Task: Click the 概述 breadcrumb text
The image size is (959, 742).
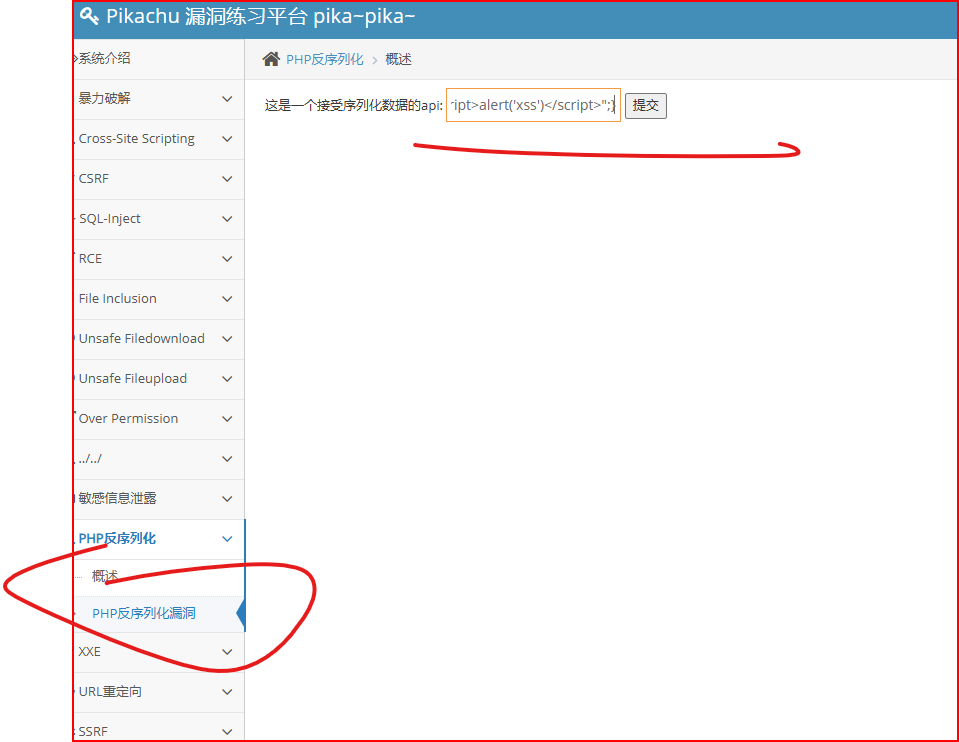Action: (398, 59)
